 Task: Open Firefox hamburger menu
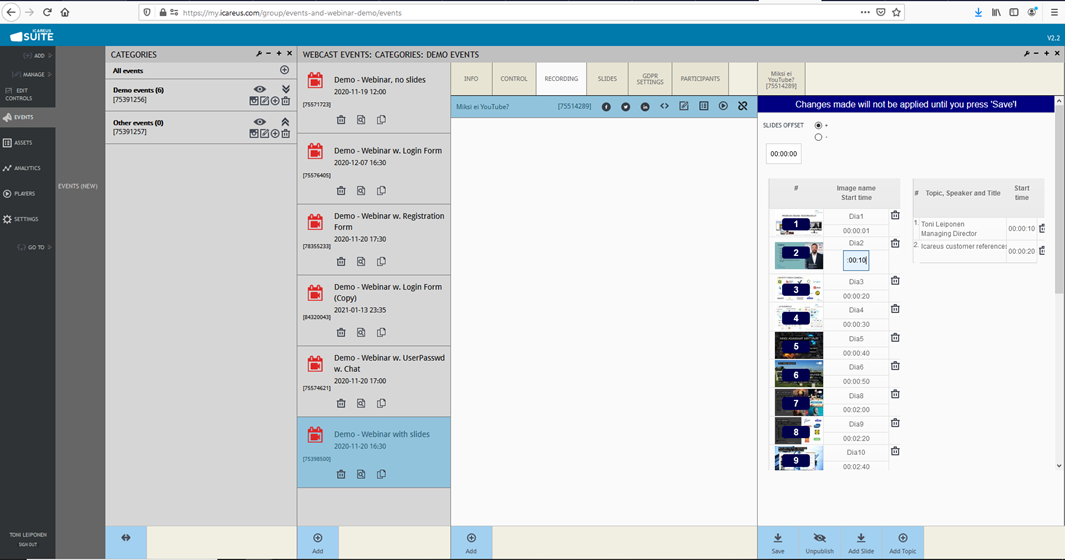tap(1054, 12)
